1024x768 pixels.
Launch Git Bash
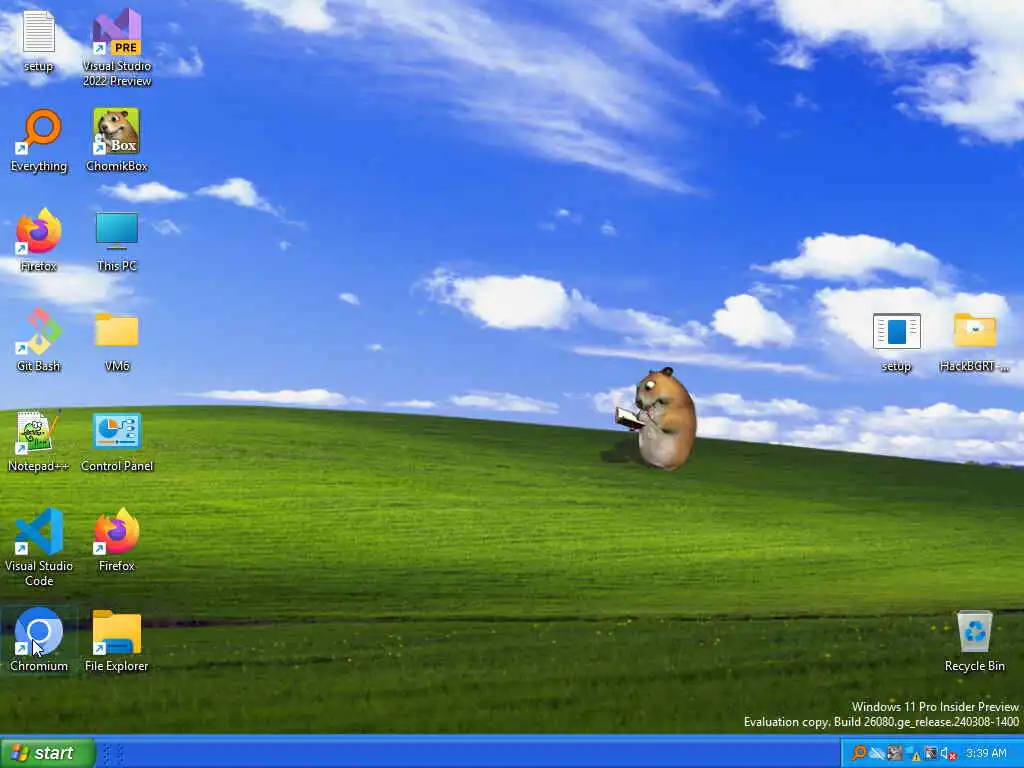pyautogui.click(x=39, y=340)
